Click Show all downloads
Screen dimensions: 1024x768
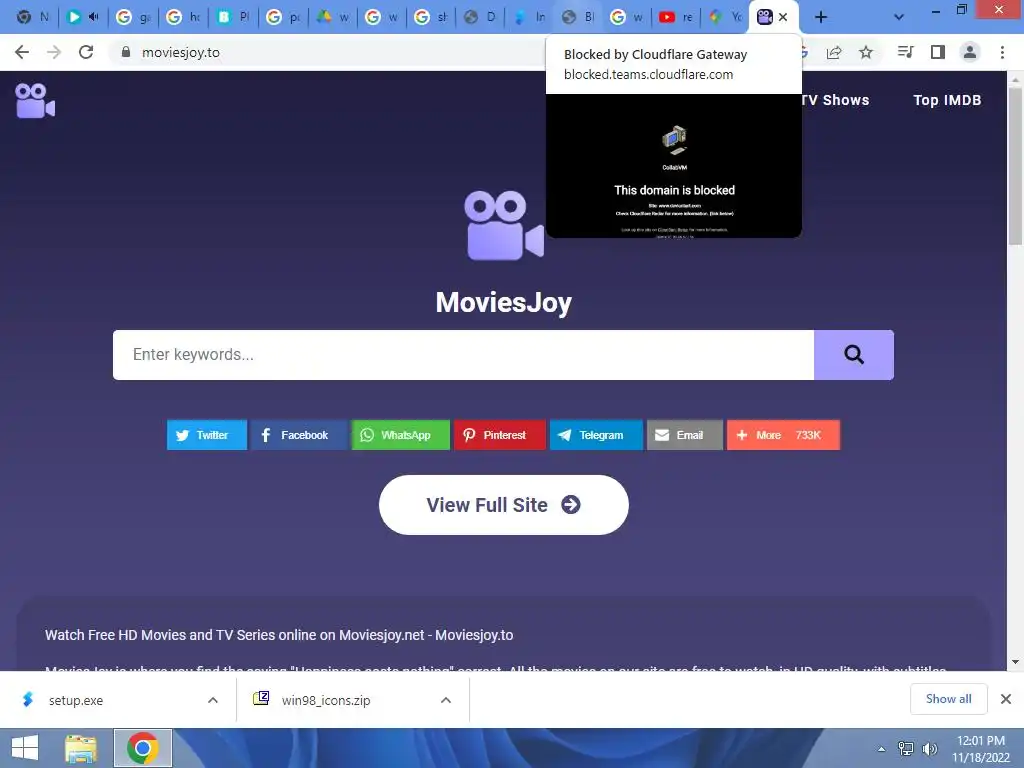point(948,699)
